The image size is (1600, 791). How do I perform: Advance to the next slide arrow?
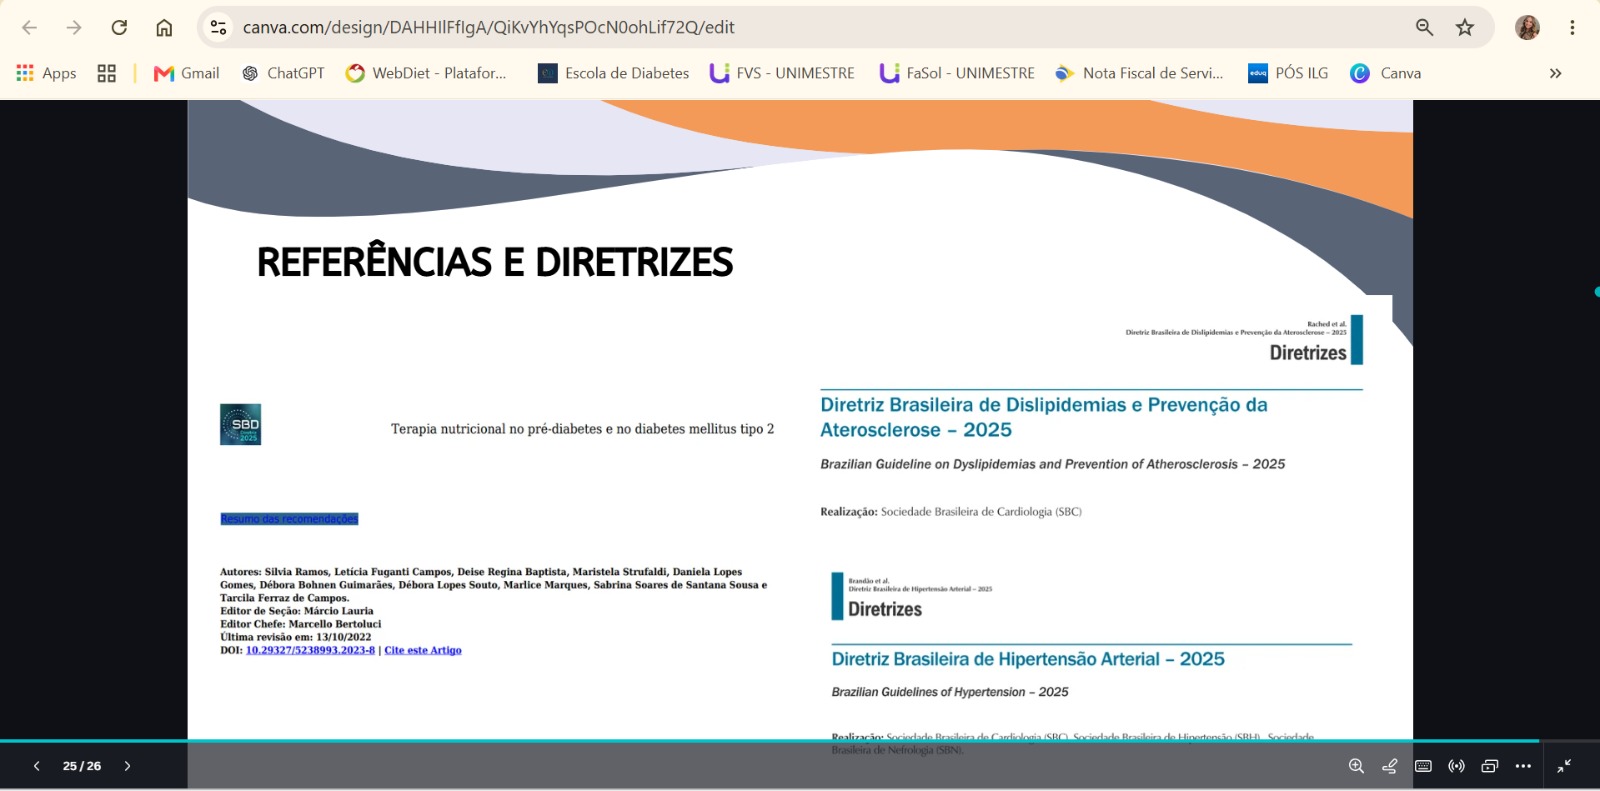127,766
